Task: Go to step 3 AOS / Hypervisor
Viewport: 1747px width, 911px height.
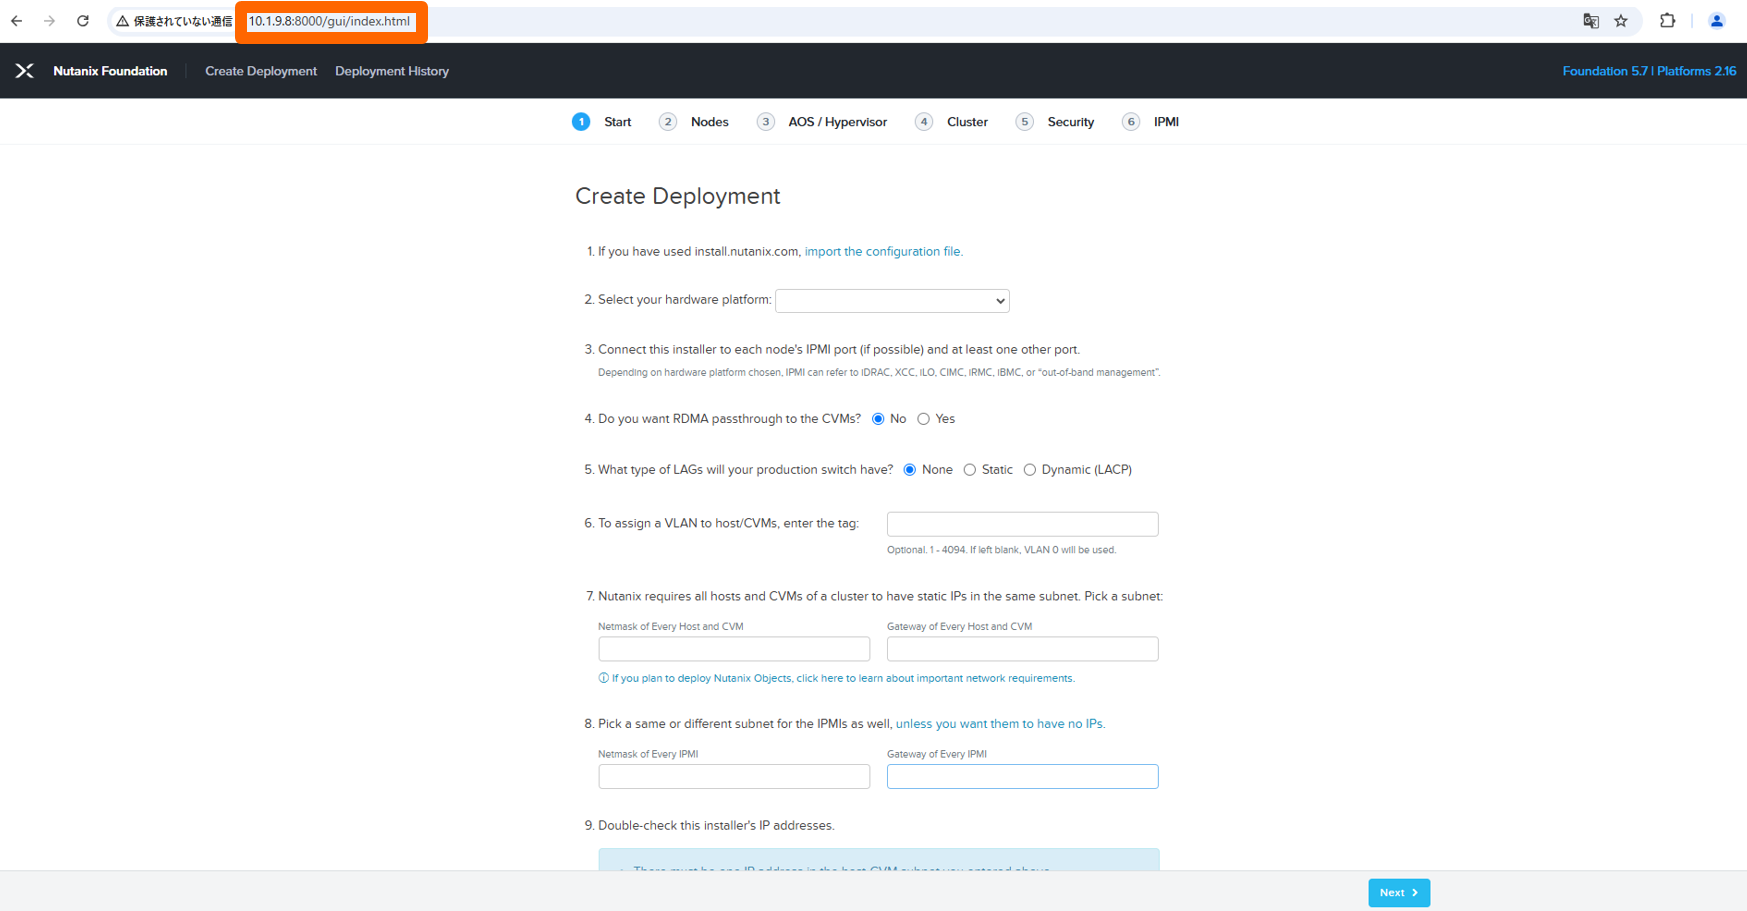Action: (x=822, y=122)
